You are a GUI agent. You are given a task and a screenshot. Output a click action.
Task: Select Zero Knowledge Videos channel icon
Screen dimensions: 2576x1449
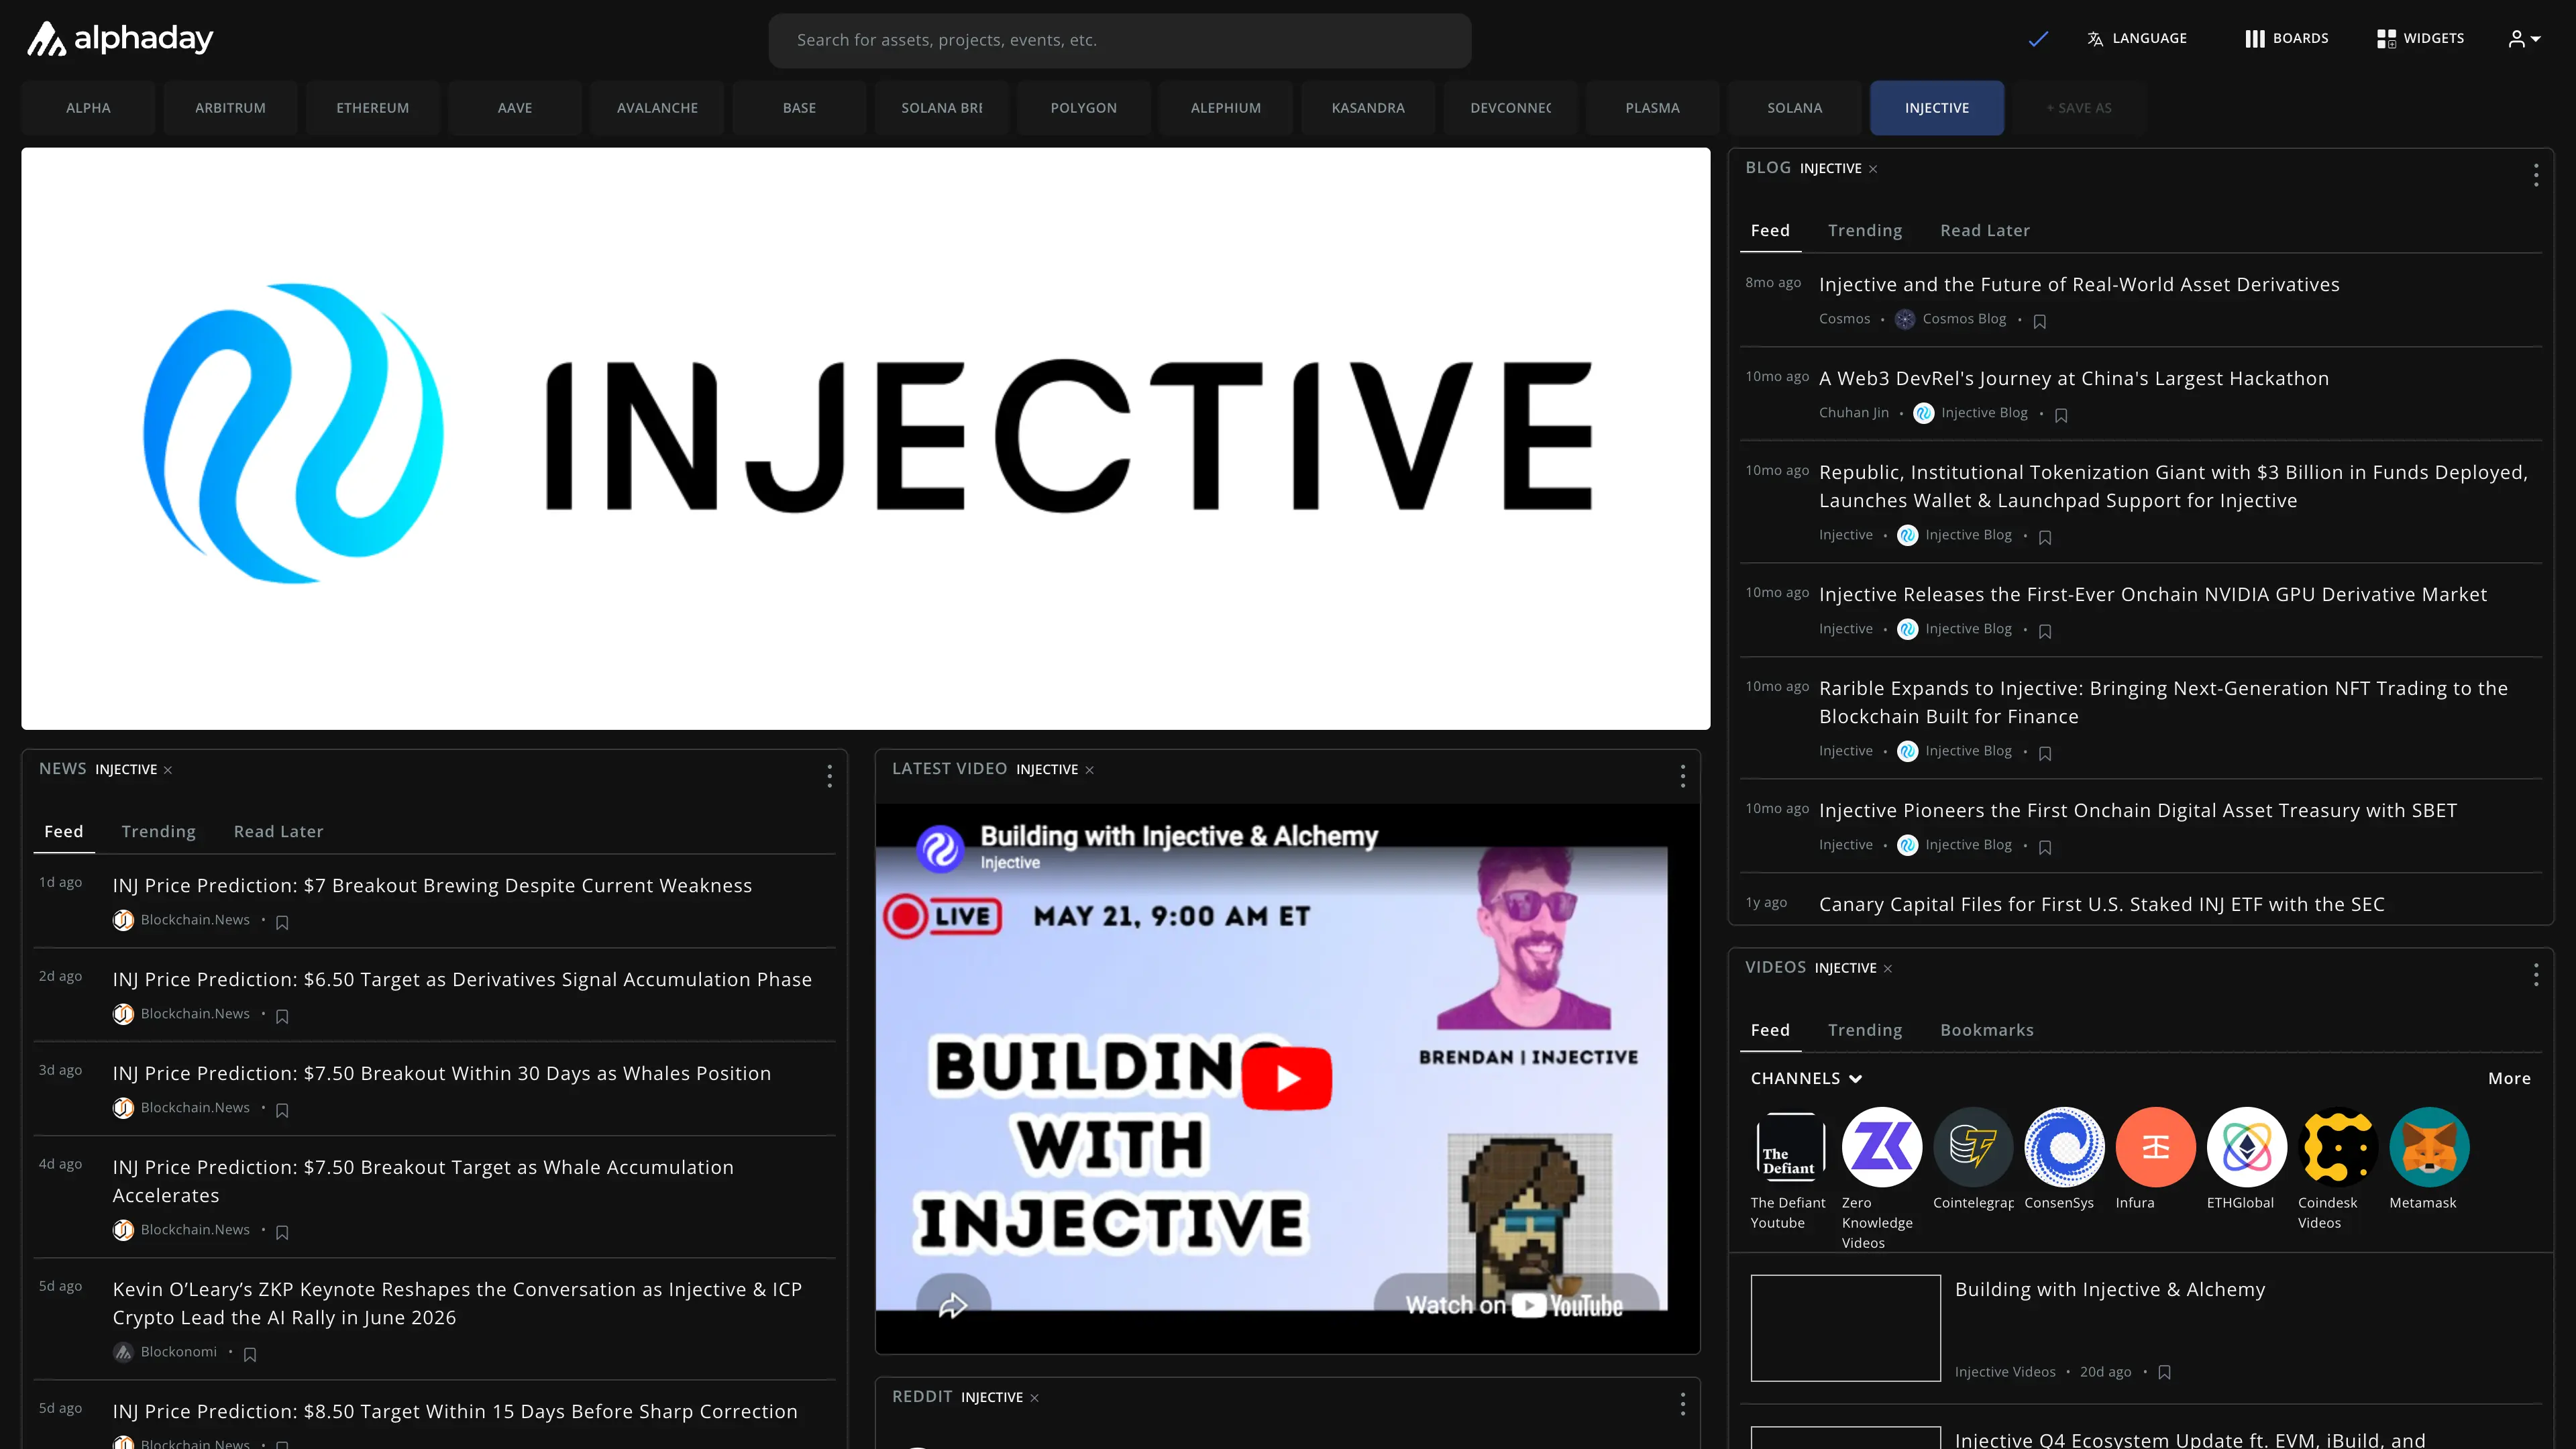pyautogui.click(x=1881, y=1147)
